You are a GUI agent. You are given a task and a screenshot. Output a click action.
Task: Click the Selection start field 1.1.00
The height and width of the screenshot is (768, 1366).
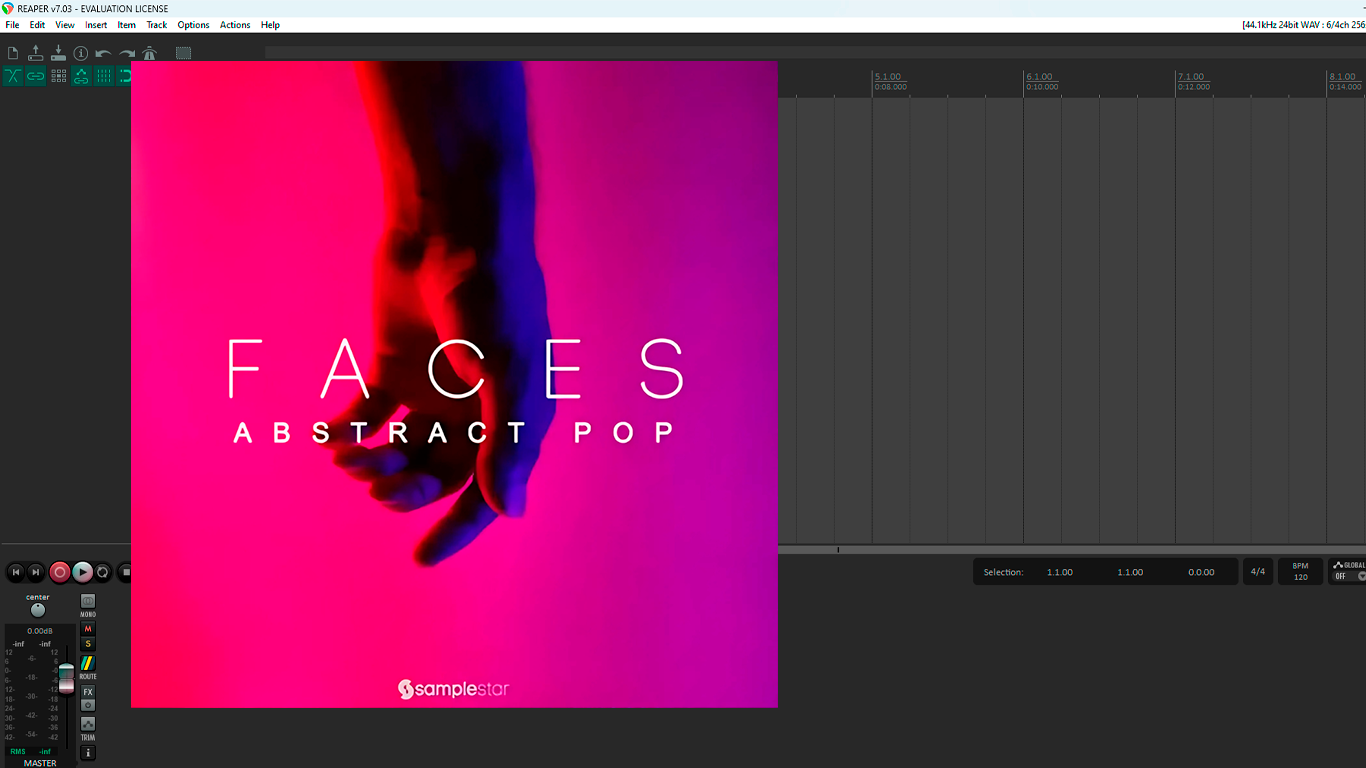1060,572
